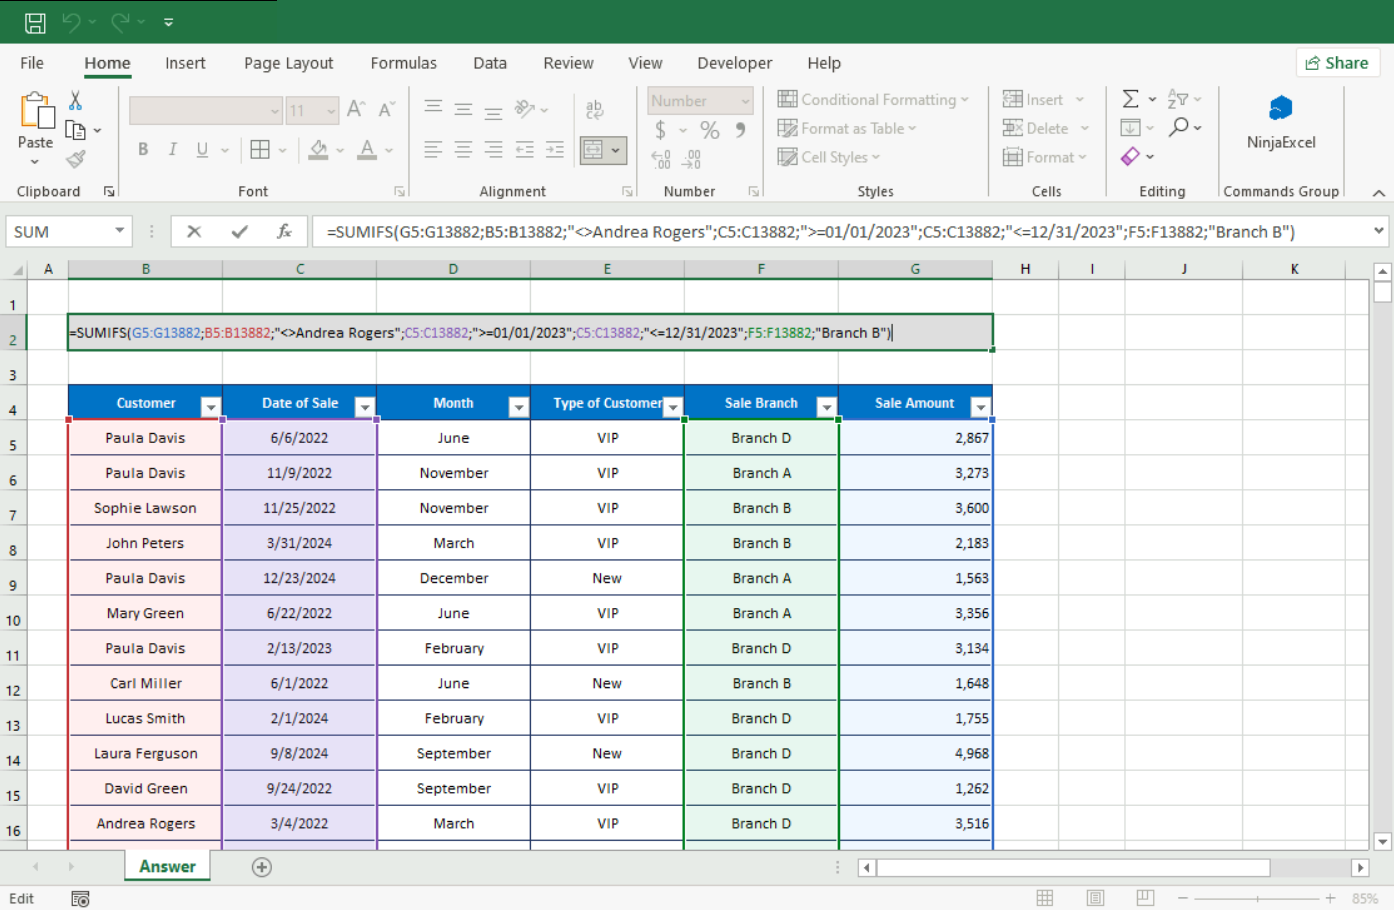Select the Answer sheet tab
The image size is (1394, 910).
[x=167, y=867]
